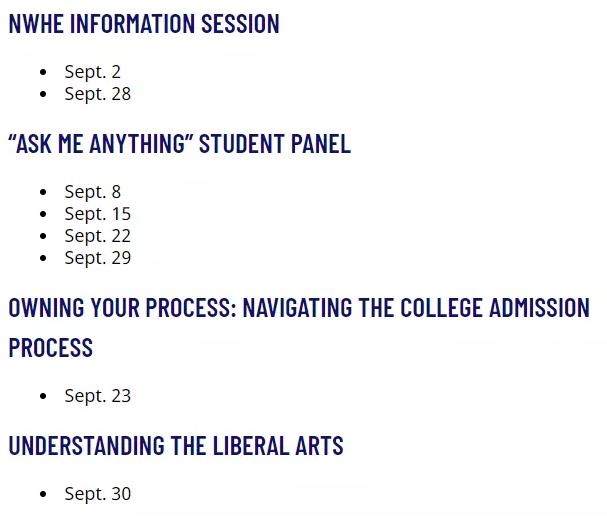Image resolution: width=607 pixels, height=520 pixels.
Task: Click the bullet beside Sept. 2
Action: 43,72
